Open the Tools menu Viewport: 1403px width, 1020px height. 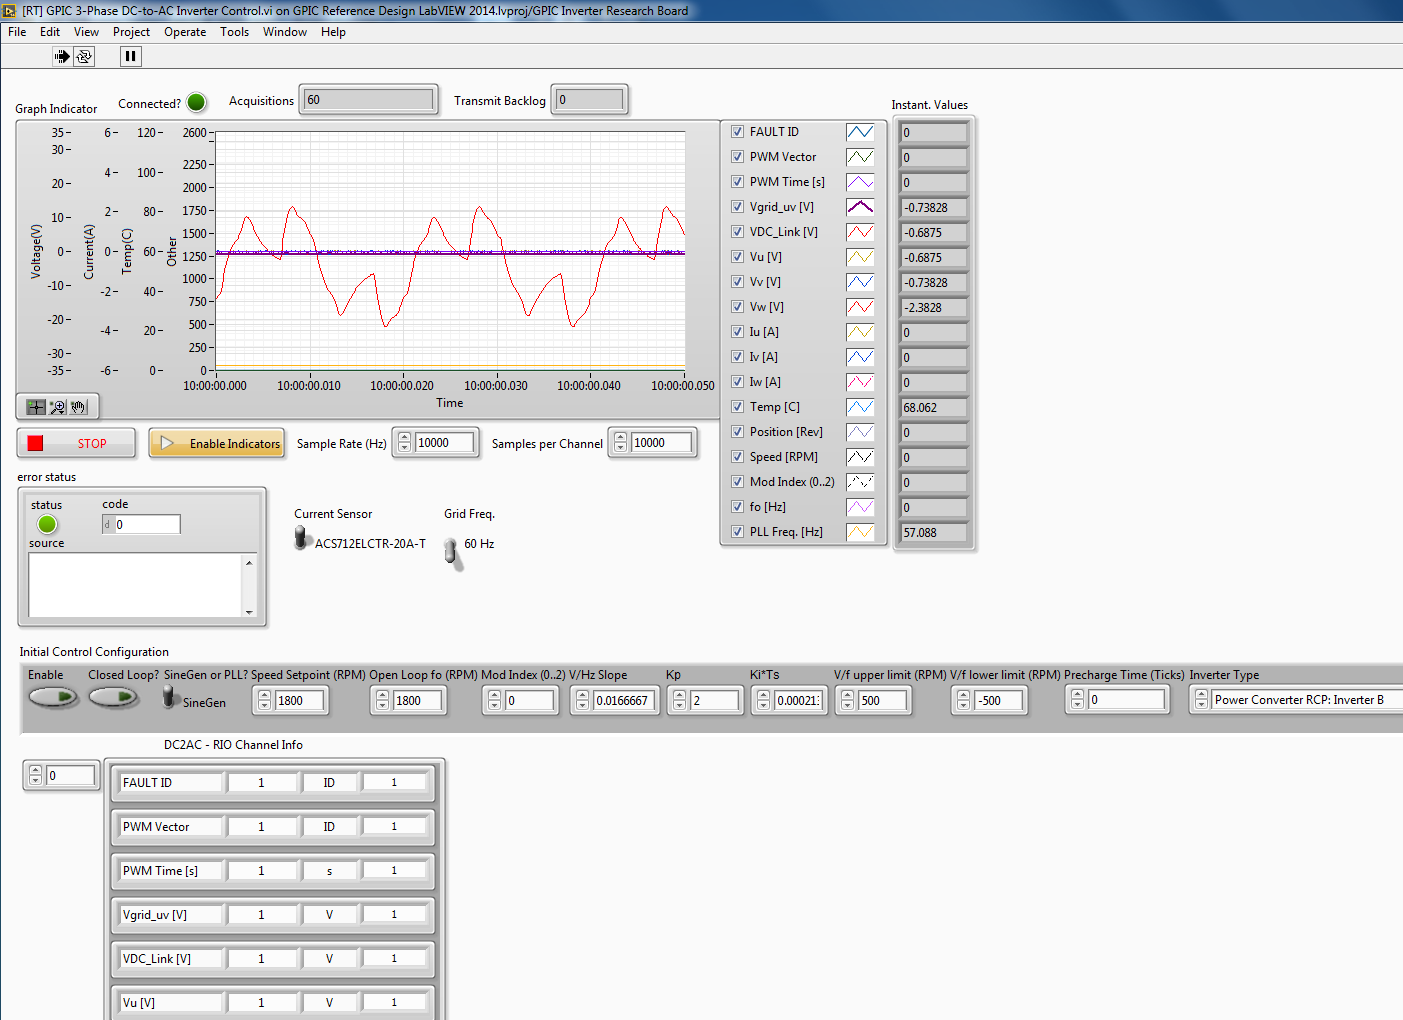click(x=234, y=32)
